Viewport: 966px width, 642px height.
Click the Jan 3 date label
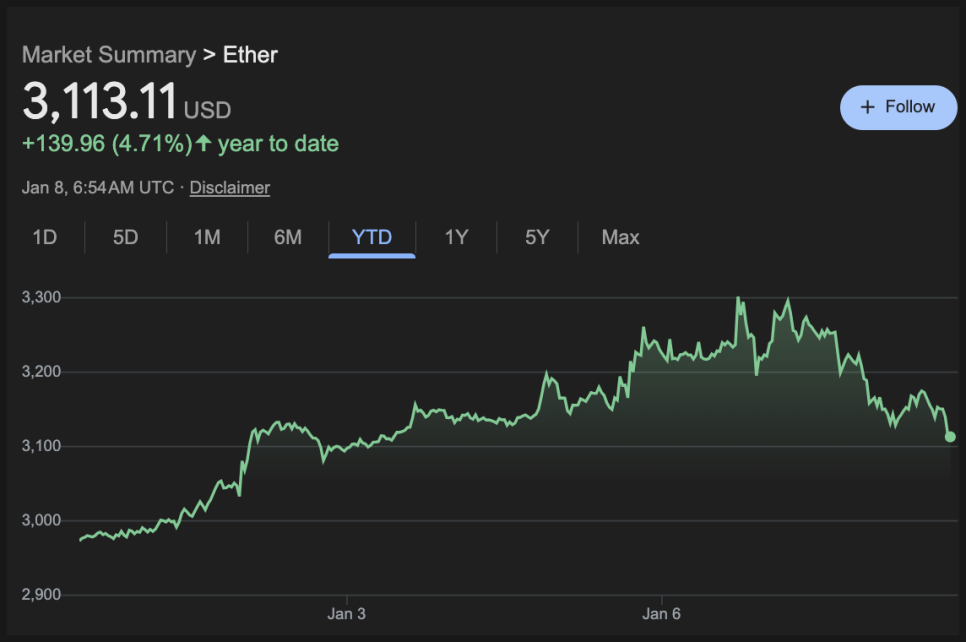tap(347, 613)
